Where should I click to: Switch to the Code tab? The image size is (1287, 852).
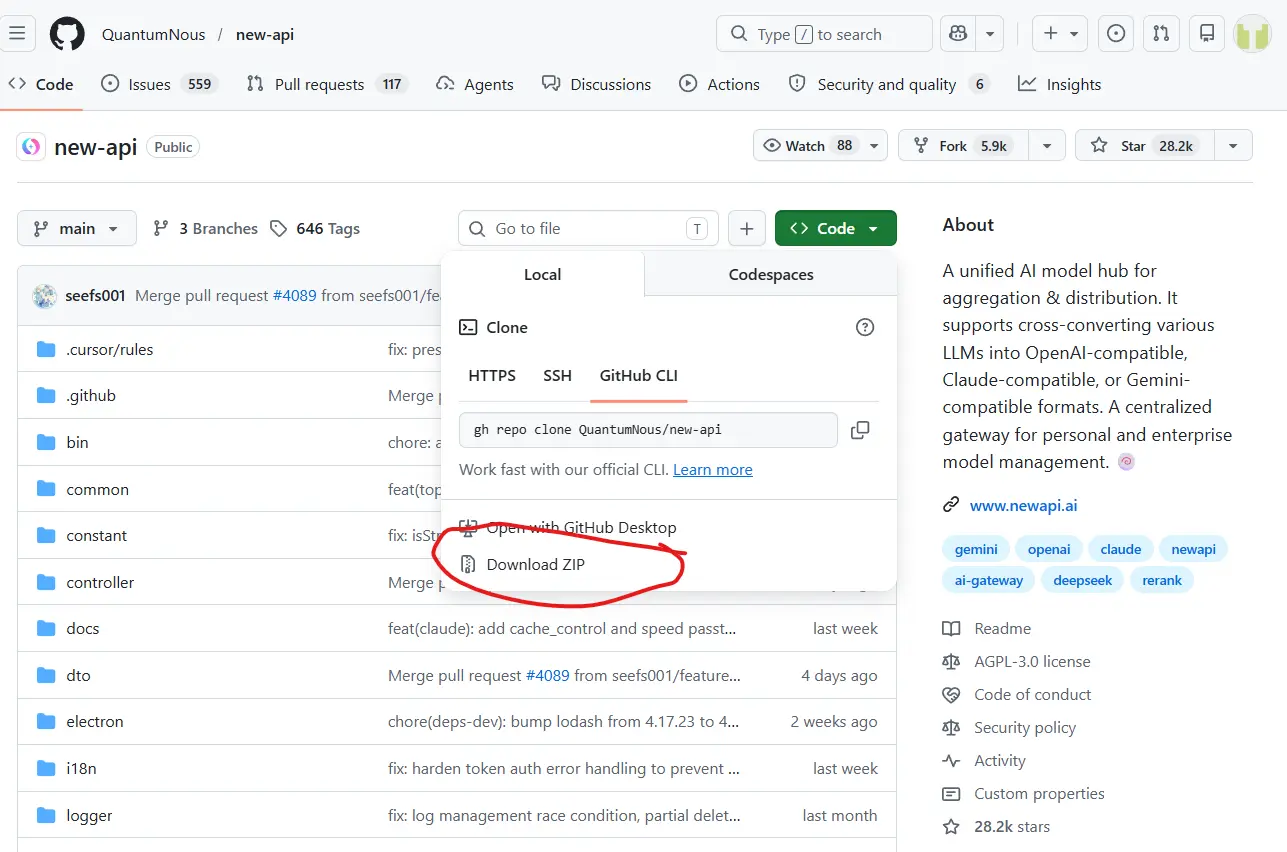click(x=40, y=84)
